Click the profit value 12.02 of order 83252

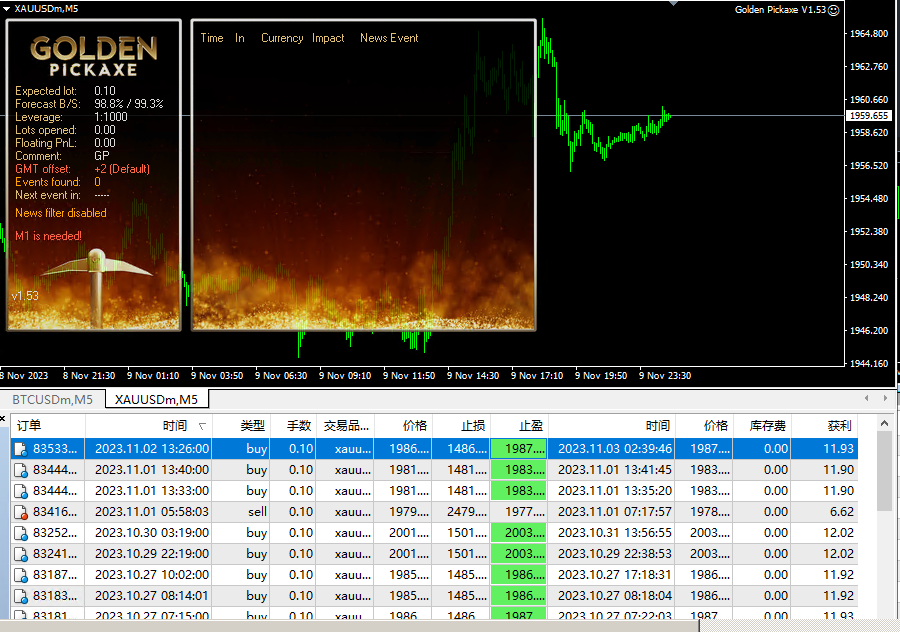(839, 533)
